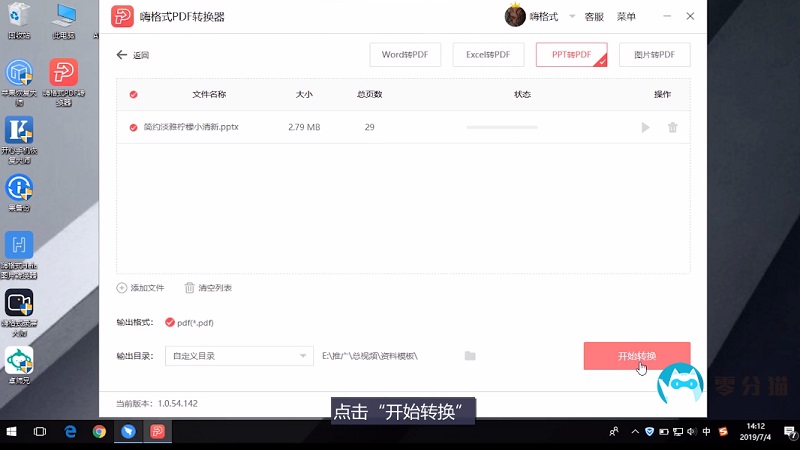The image size is (800, 450).
Task: Click the user avatar in title bar
Action: tap(515, 16)
